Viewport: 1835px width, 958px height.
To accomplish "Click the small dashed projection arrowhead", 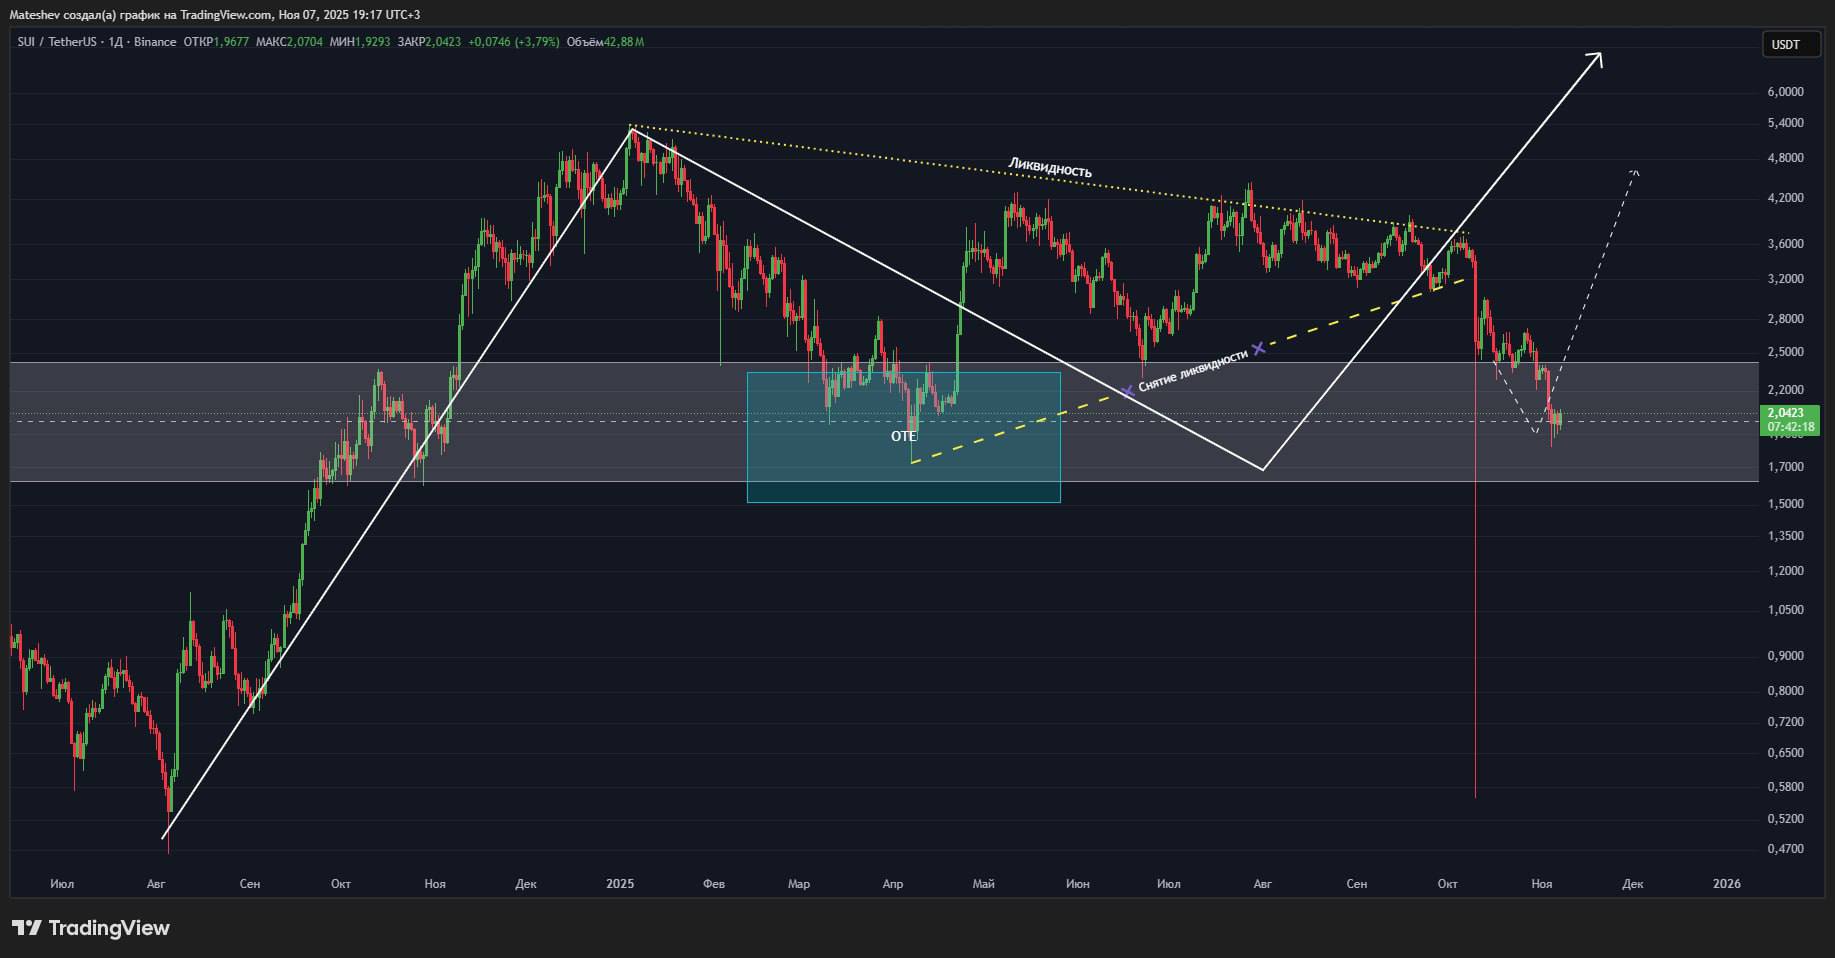I will pos(1634,173).
